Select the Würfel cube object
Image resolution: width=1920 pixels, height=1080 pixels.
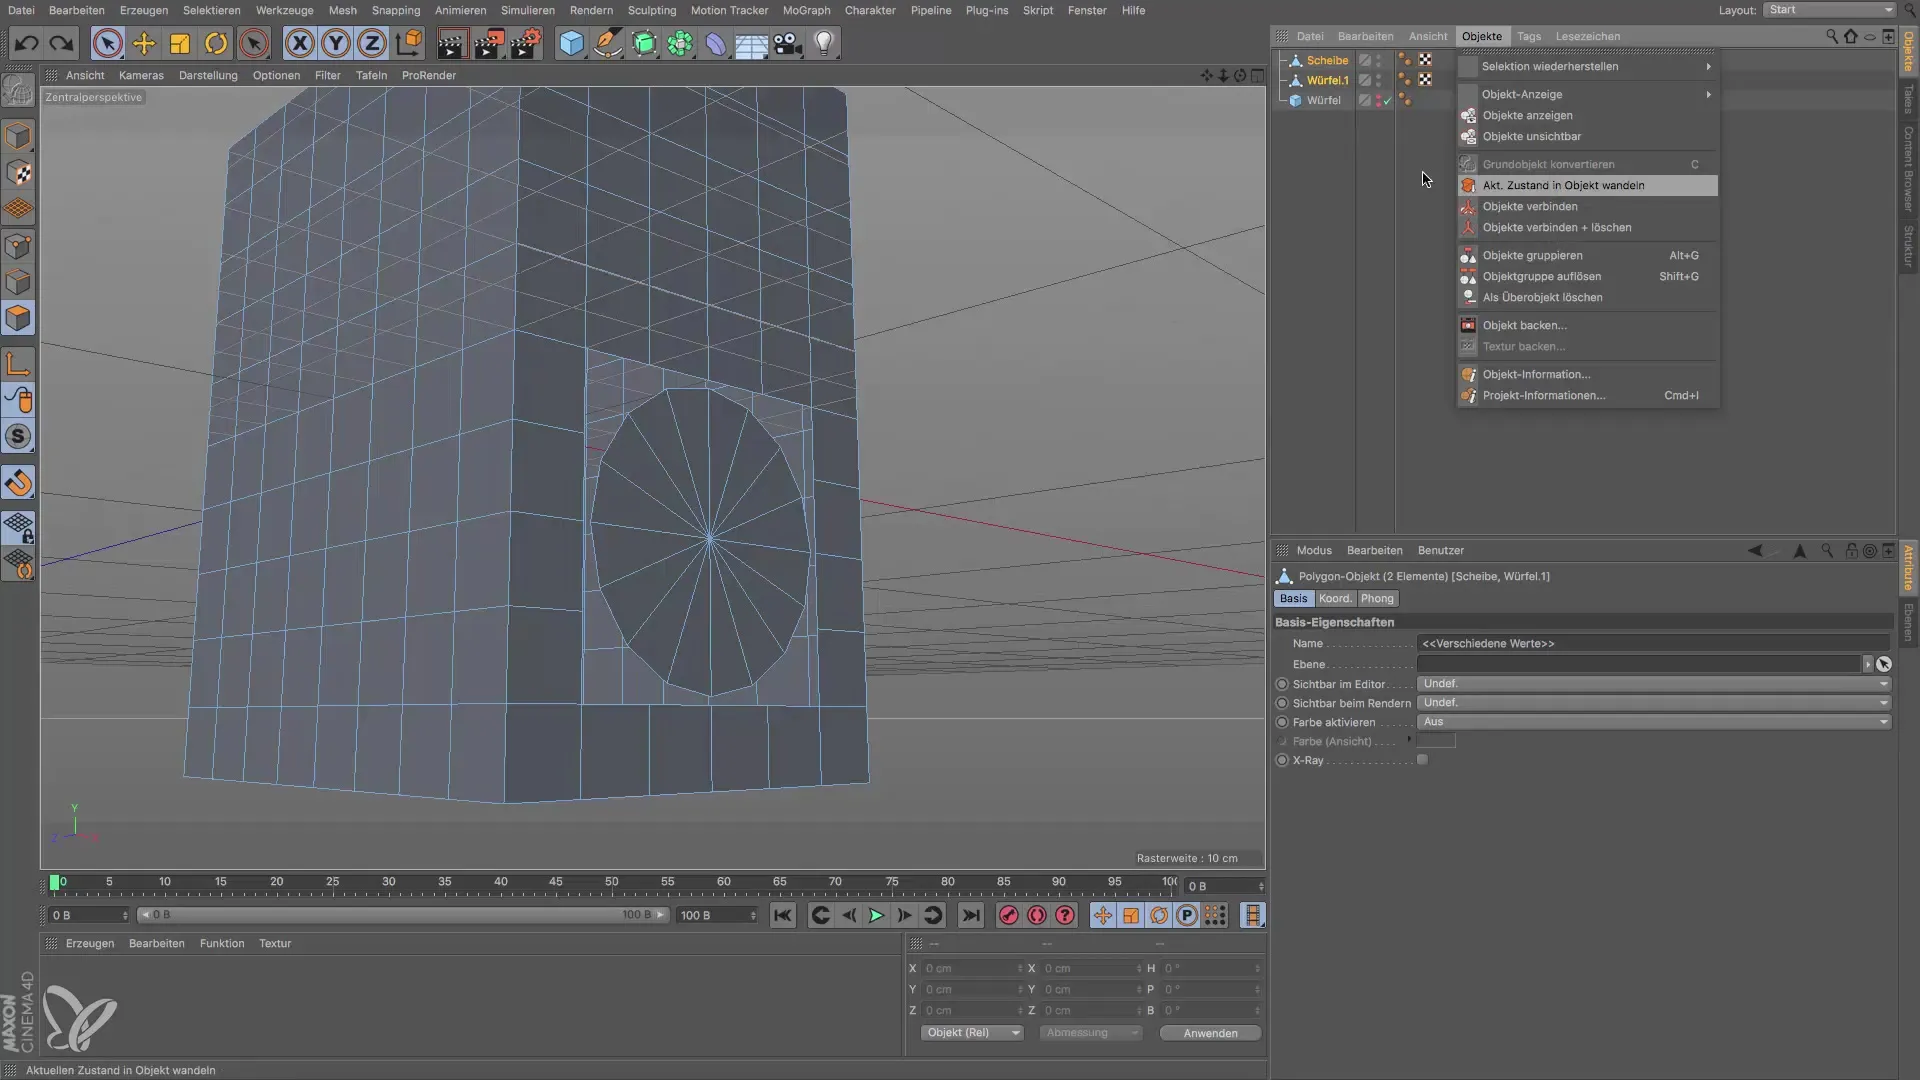click(1323, 100)
